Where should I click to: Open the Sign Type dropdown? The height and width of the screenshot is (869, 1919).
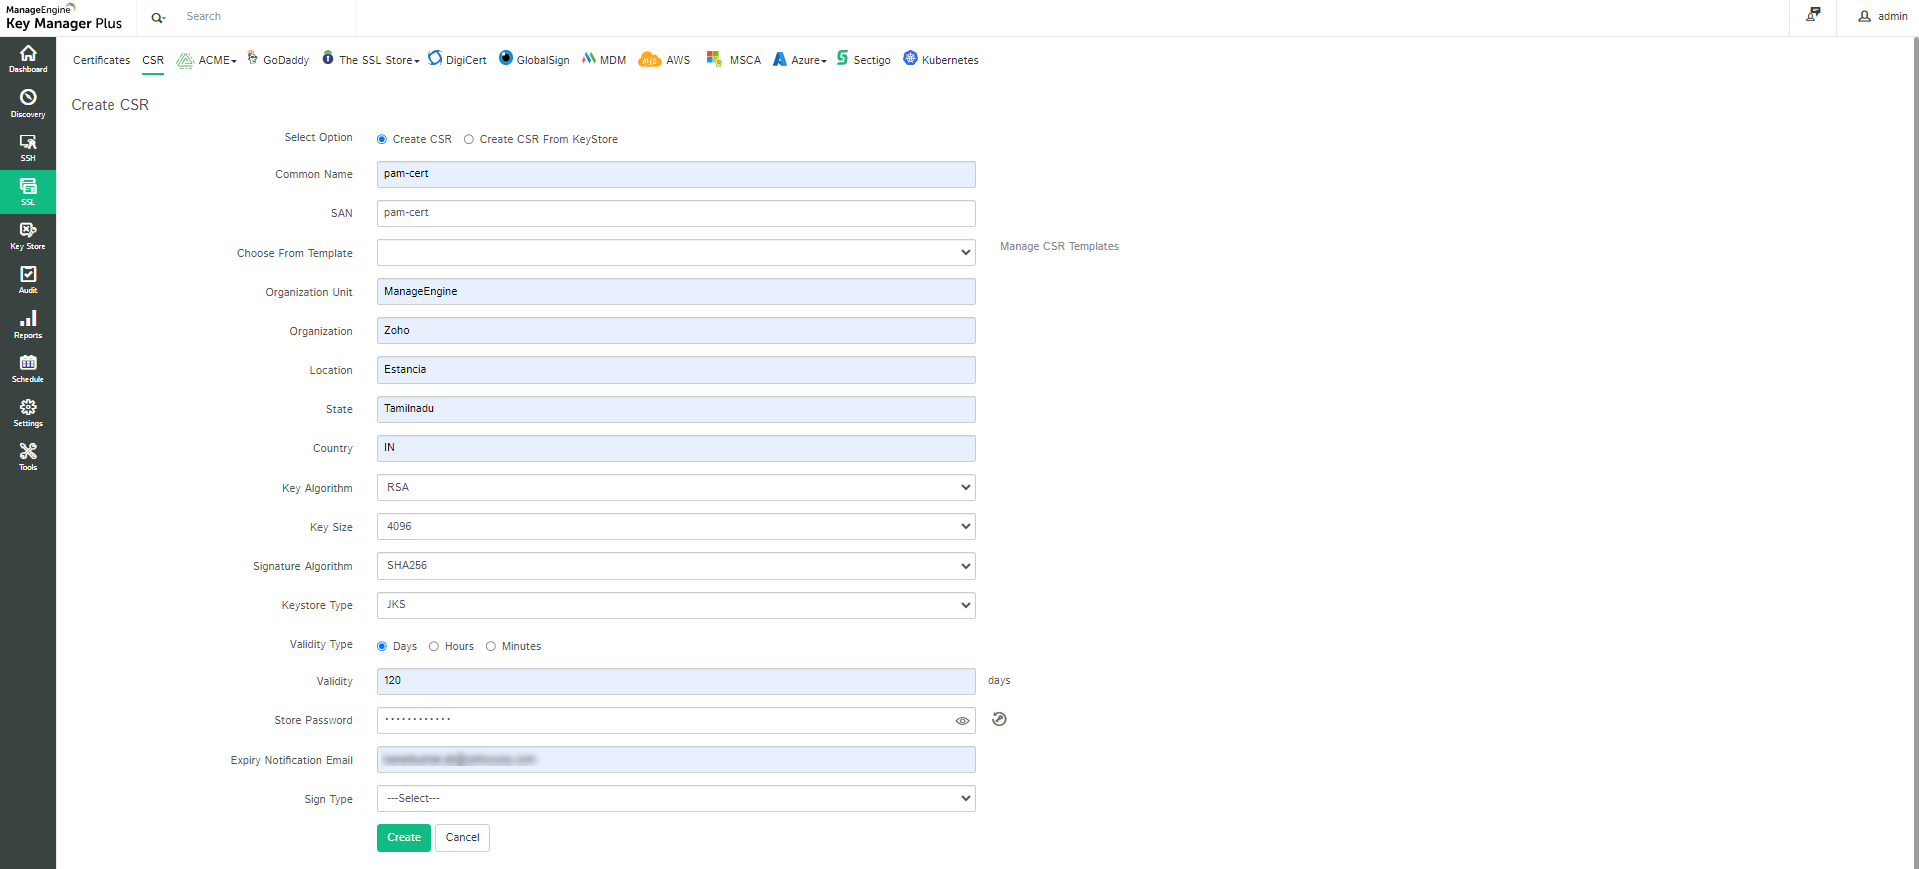[676, 799]
